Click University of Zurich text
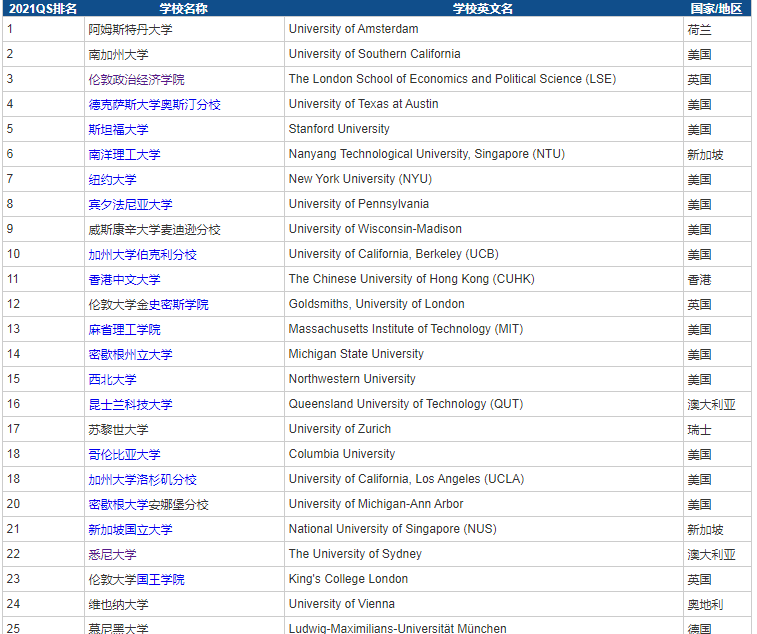 point(340,429)
